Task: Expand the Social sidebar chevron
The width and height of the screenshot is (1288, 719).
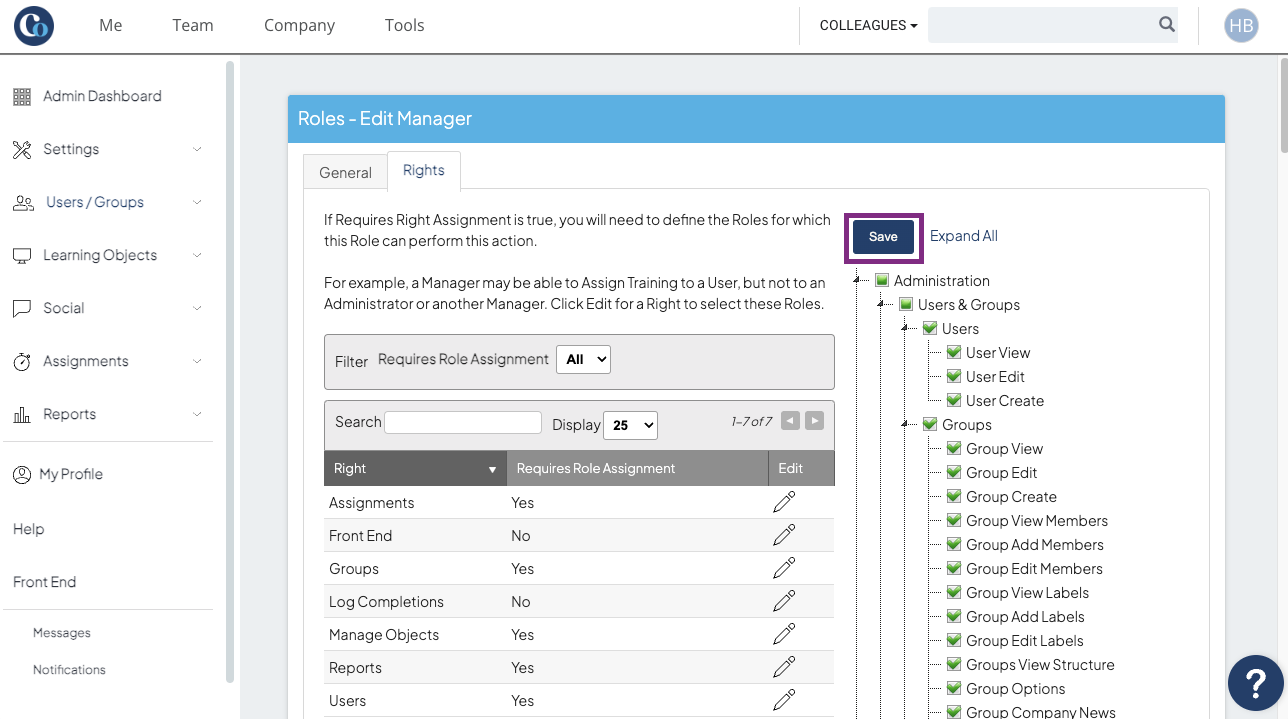Action: [x=197, y=308]
